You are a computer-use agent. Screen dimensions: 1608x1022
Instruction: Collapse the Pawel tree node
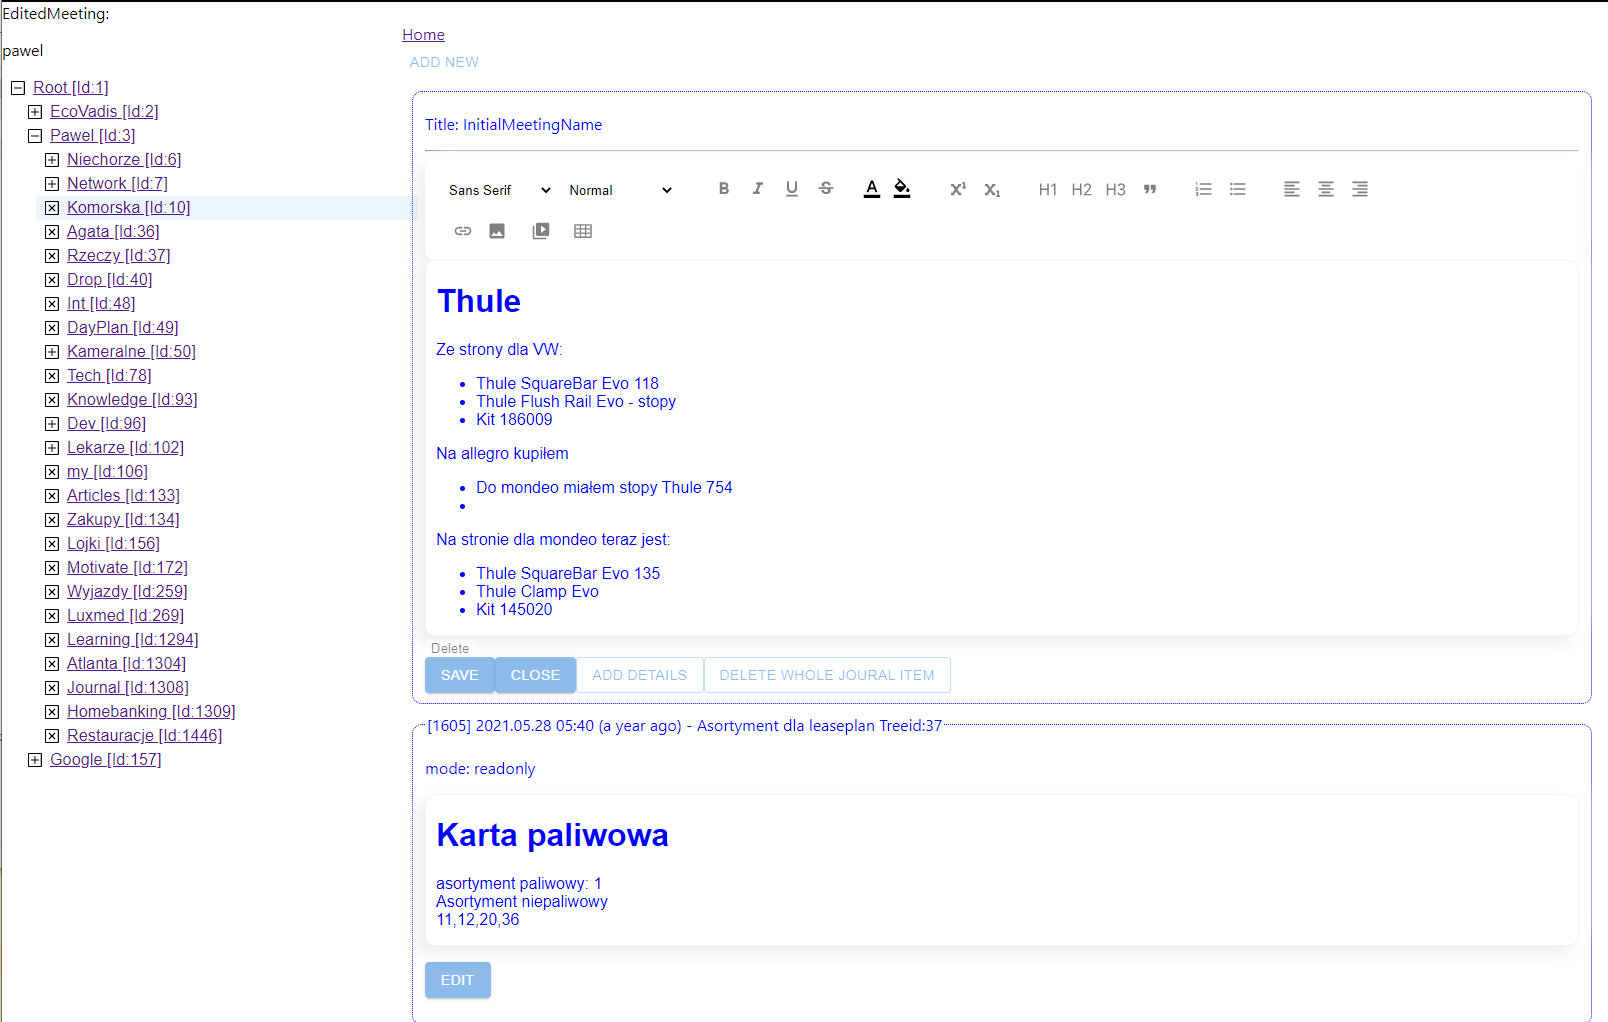(x=35, y=136)
